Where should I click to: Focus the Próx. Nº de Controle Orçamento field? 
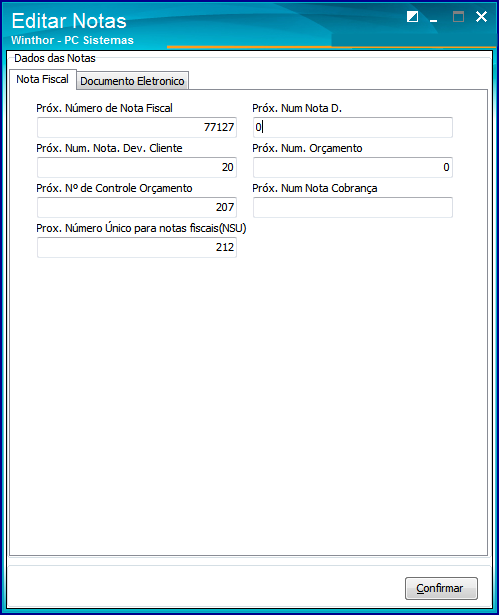tap(137, 207)
